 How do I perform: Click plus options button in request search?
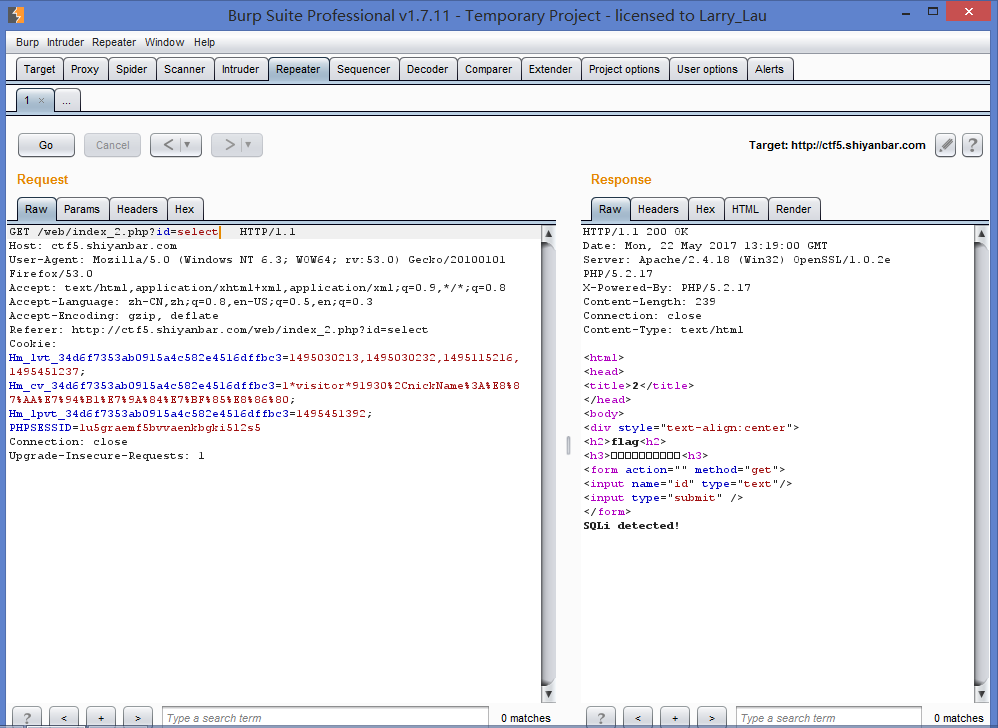pyautogui.click(x=100, y=718)
